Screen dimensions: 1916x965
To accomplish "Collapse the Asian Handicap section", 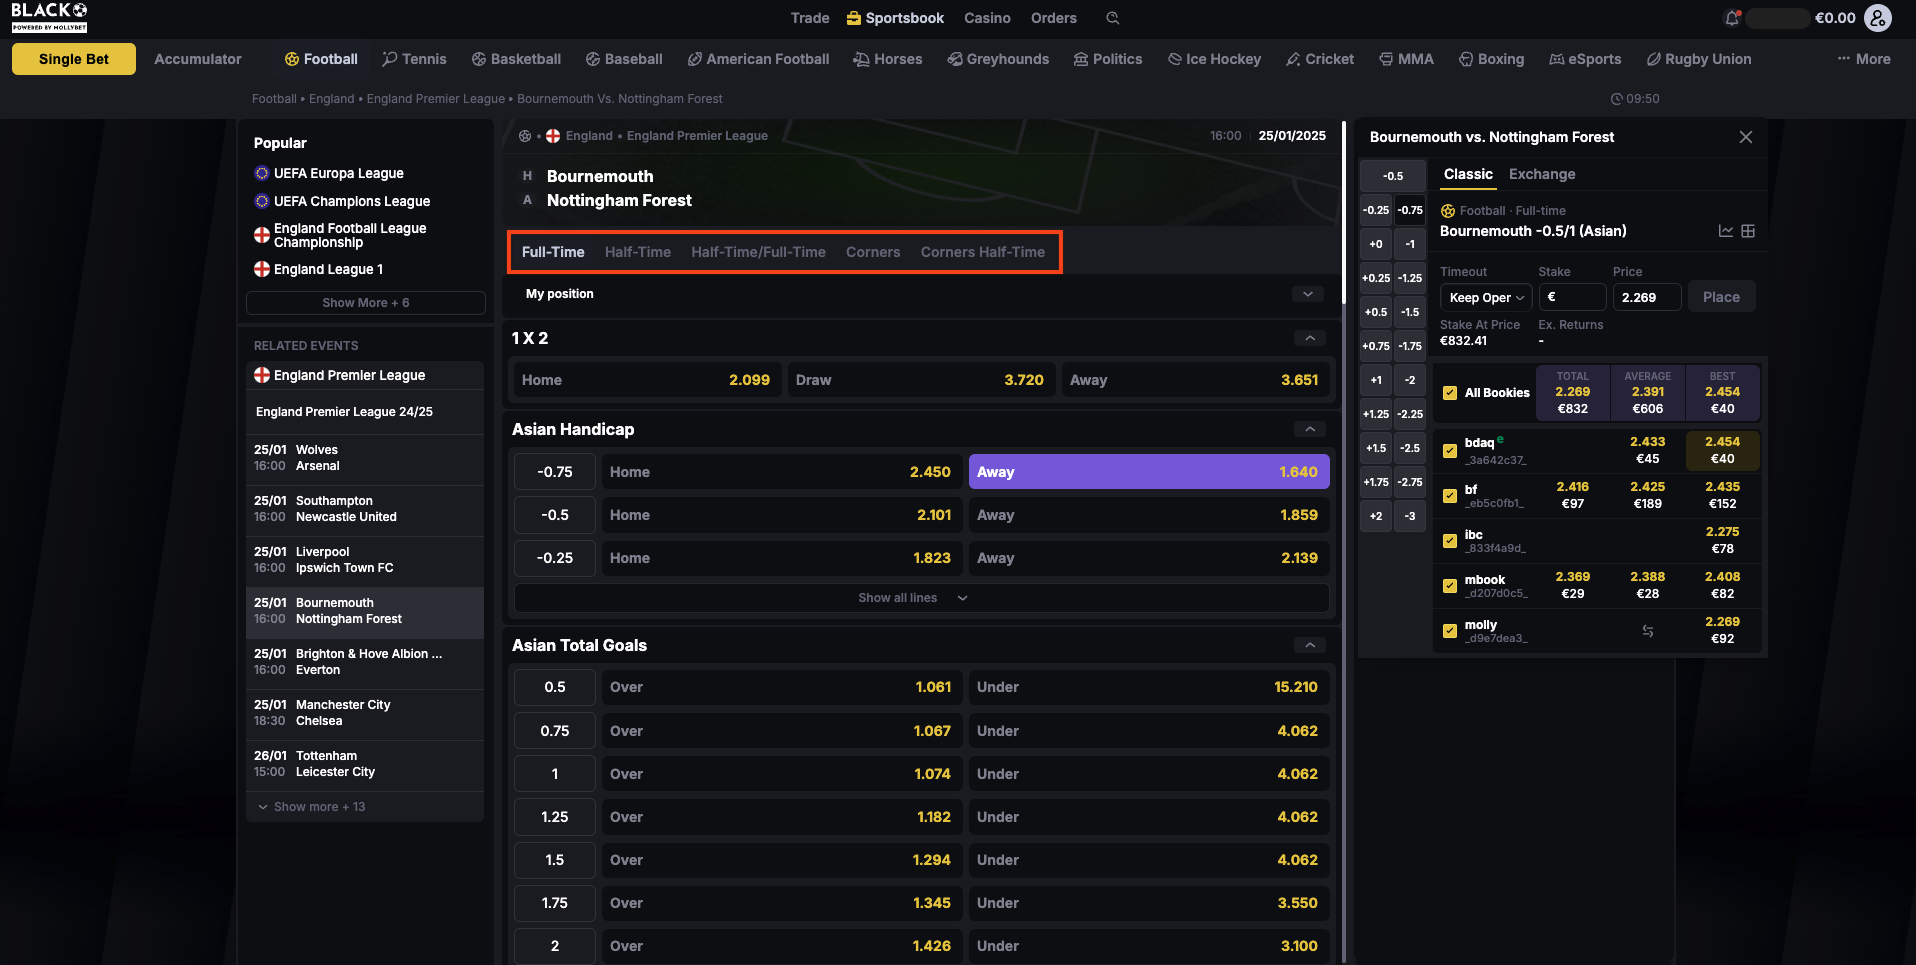I will click(1309, 429).
